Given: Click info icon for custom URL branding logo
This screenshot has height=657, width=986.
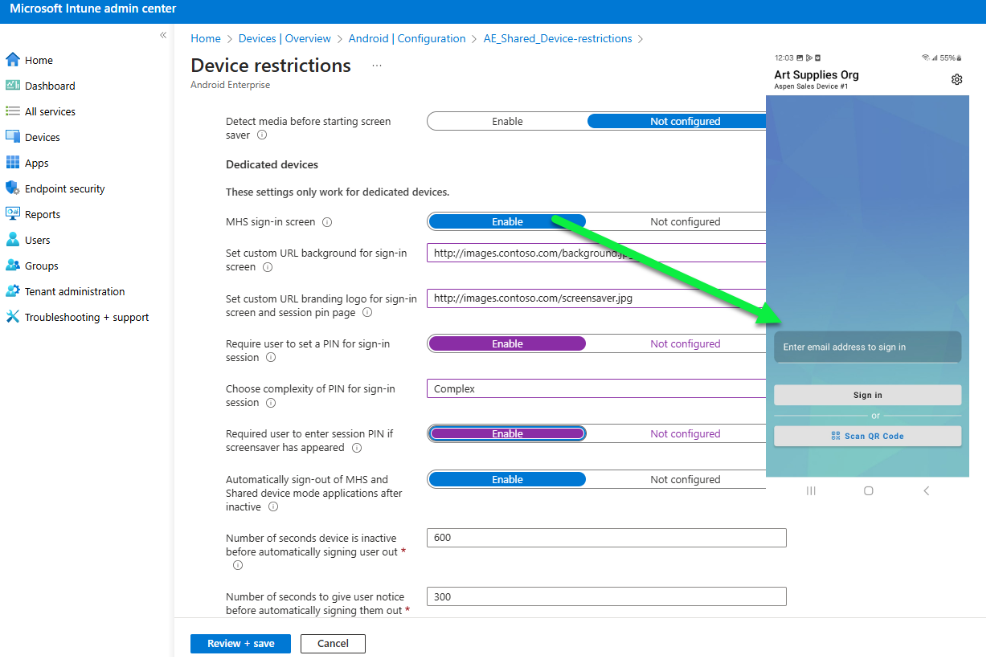Looking at the screenshot, I should (x=367, y=312).
